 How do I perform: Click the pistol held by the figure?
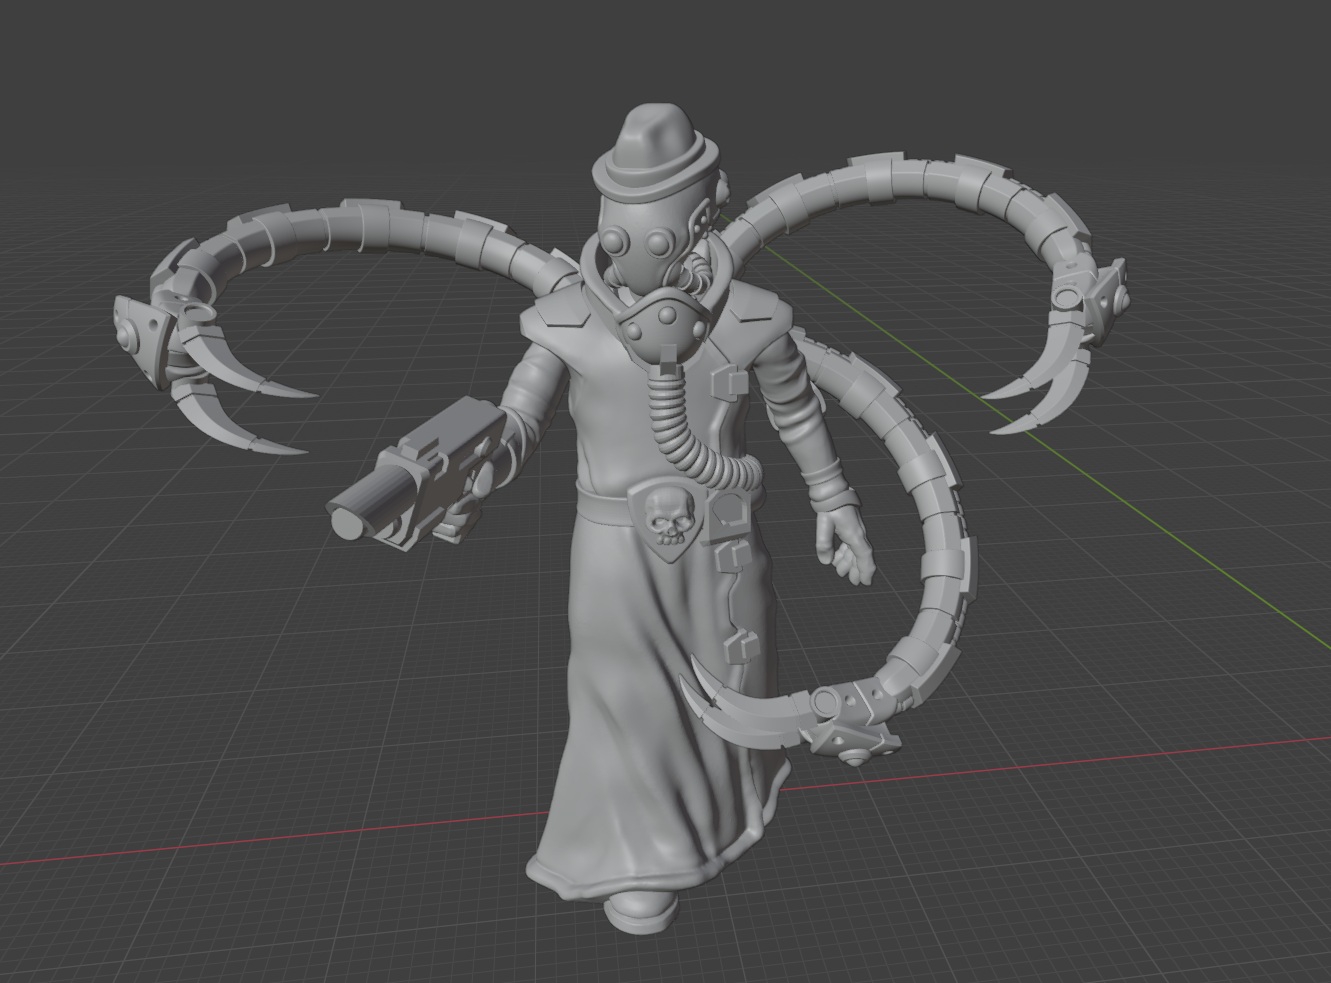click(x=418, y=472)
